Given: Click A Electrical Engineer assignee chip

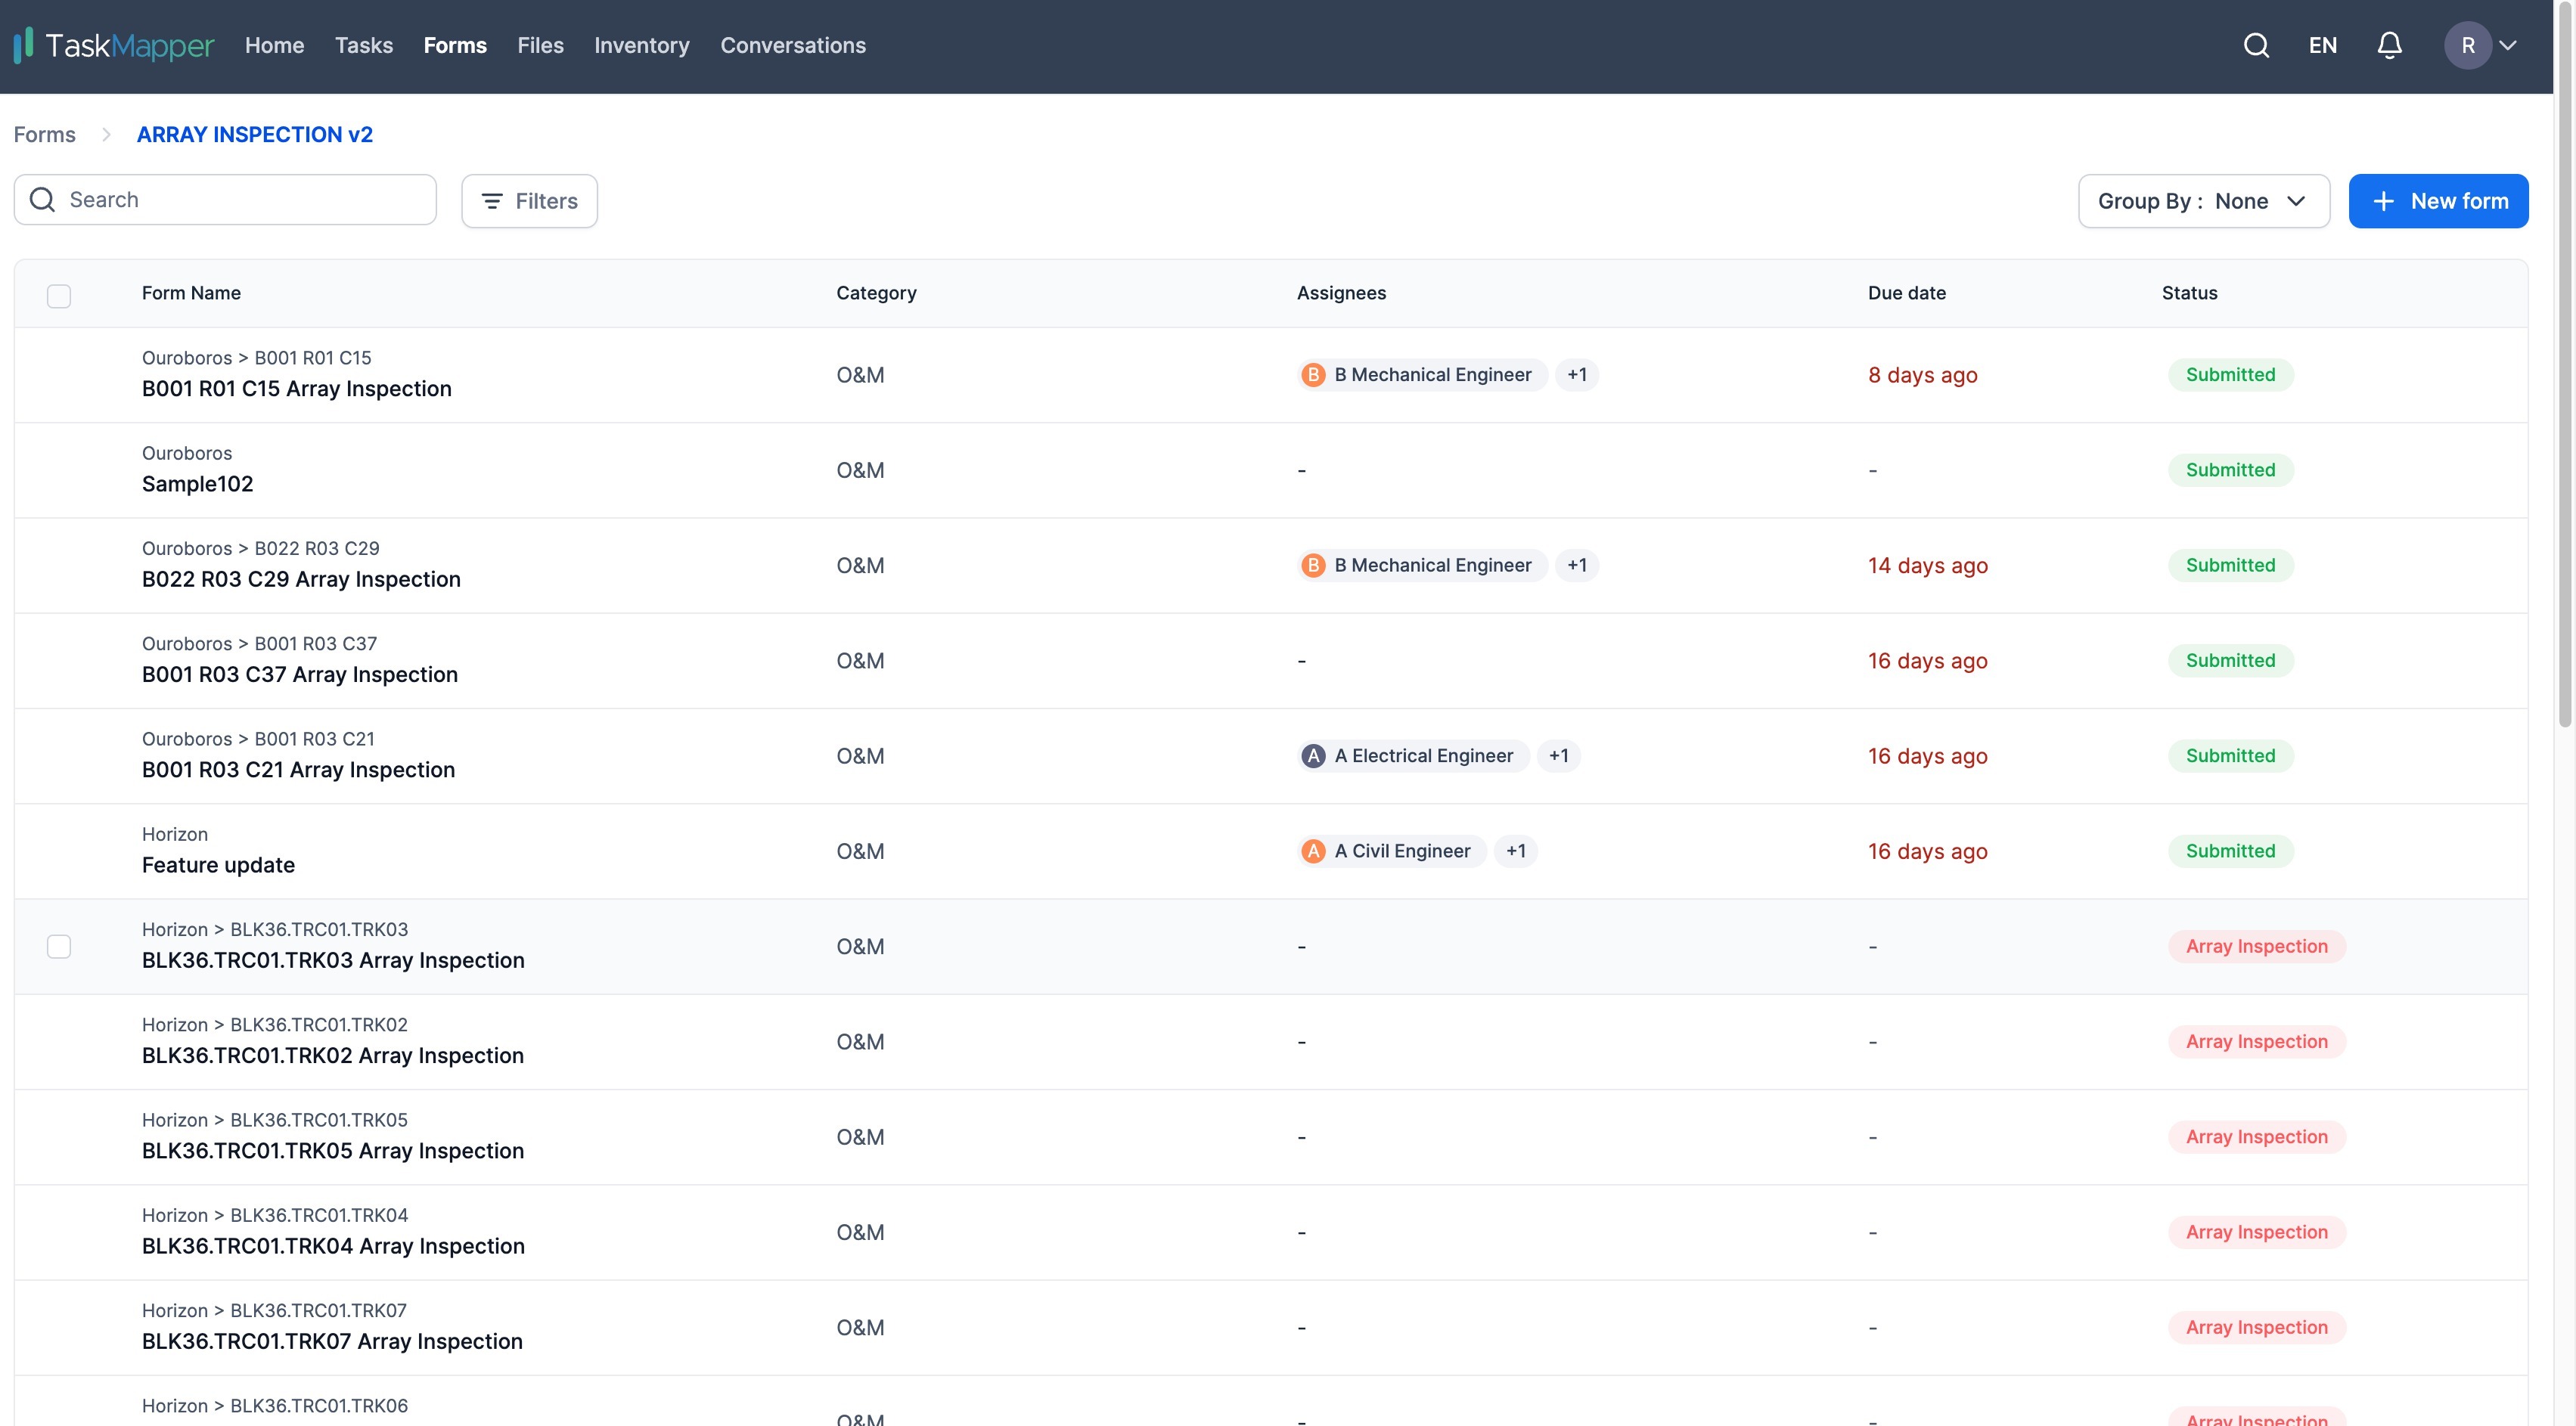Looking at the screenshot, I should (x=1413, y=756).
